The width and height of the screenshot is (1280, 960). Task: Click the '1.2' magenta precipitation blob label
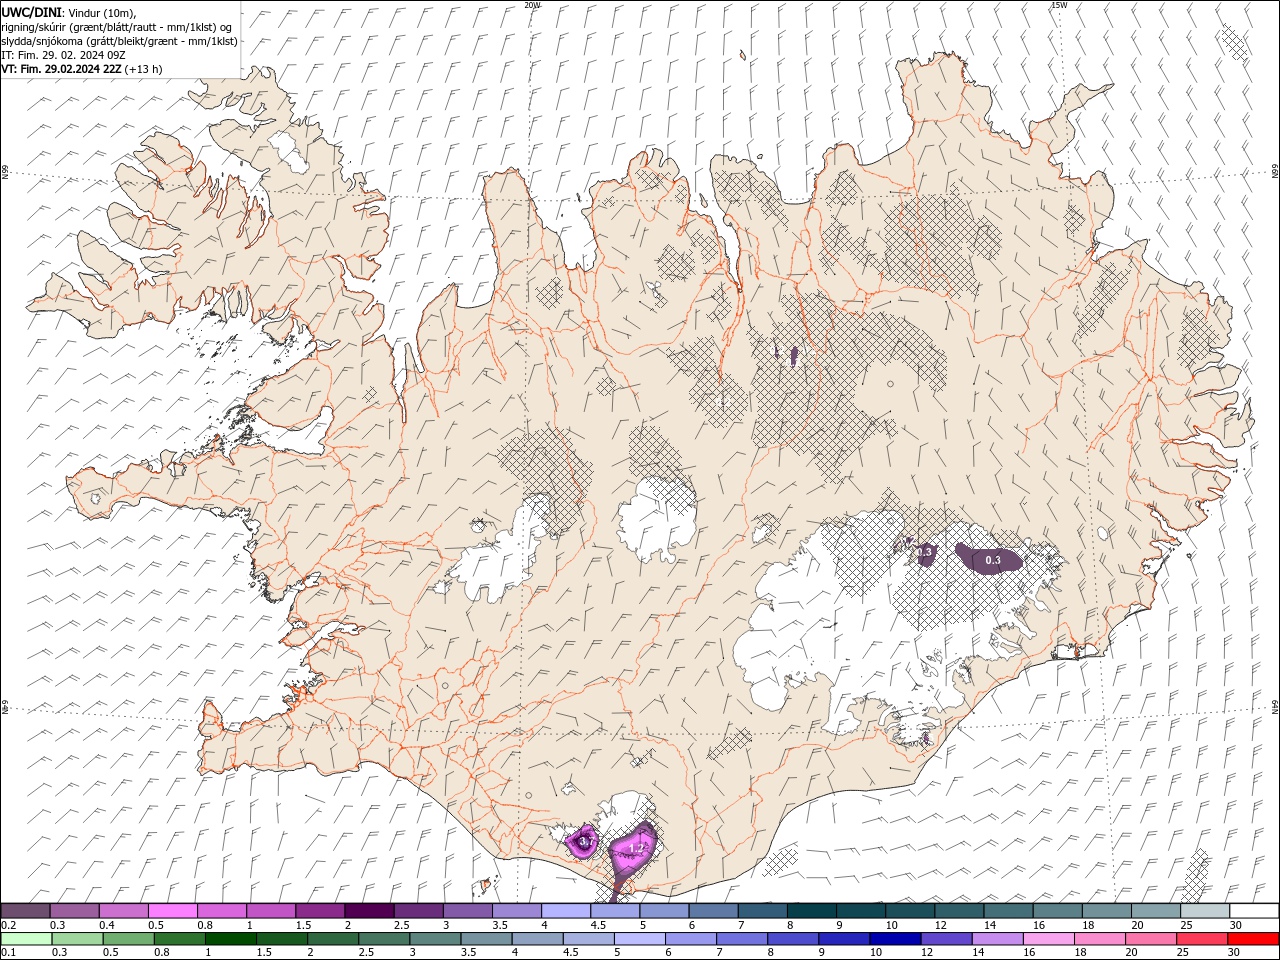pos(637,848)
